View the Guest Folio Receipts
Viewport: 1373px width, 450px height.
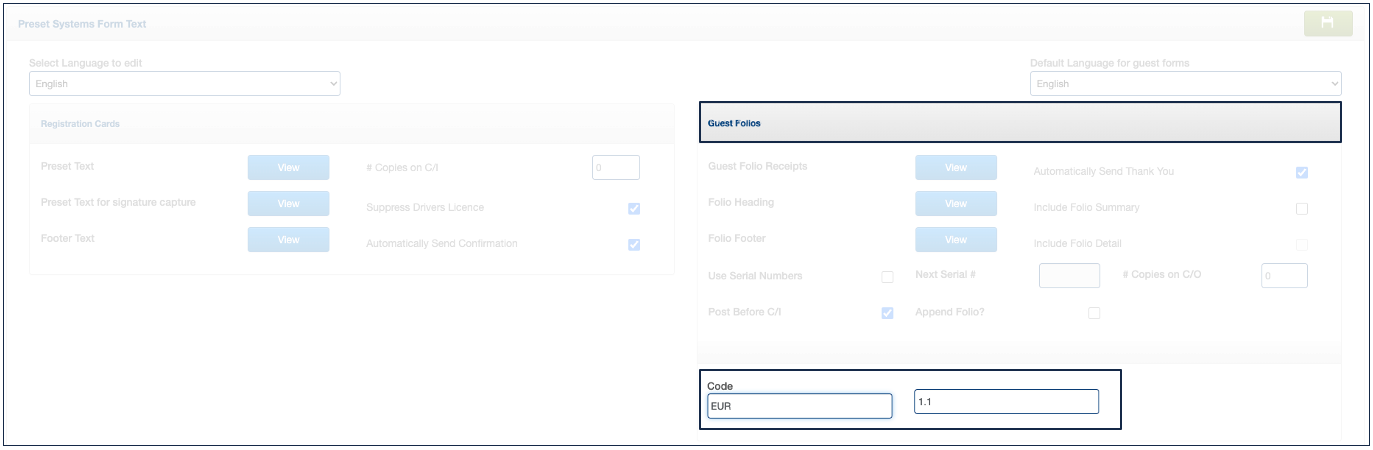tap(955, 168)
